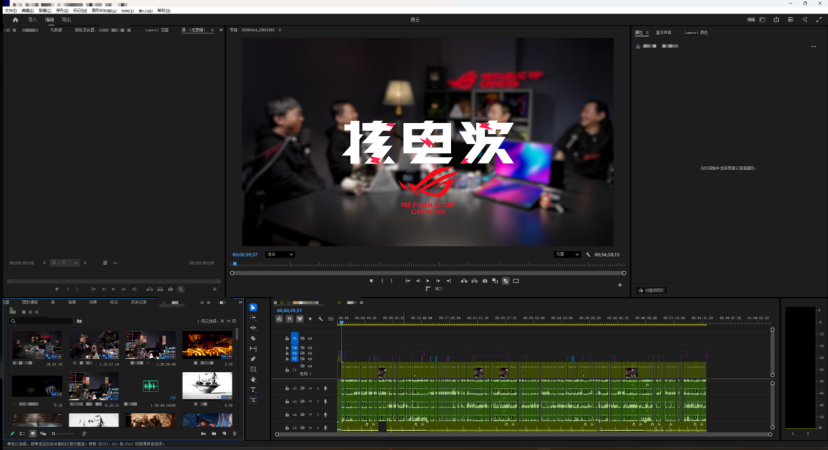Viewport: 828px width, 450px height.
Task: Switch to 标记 panel tab
Action: pos(114,302)
